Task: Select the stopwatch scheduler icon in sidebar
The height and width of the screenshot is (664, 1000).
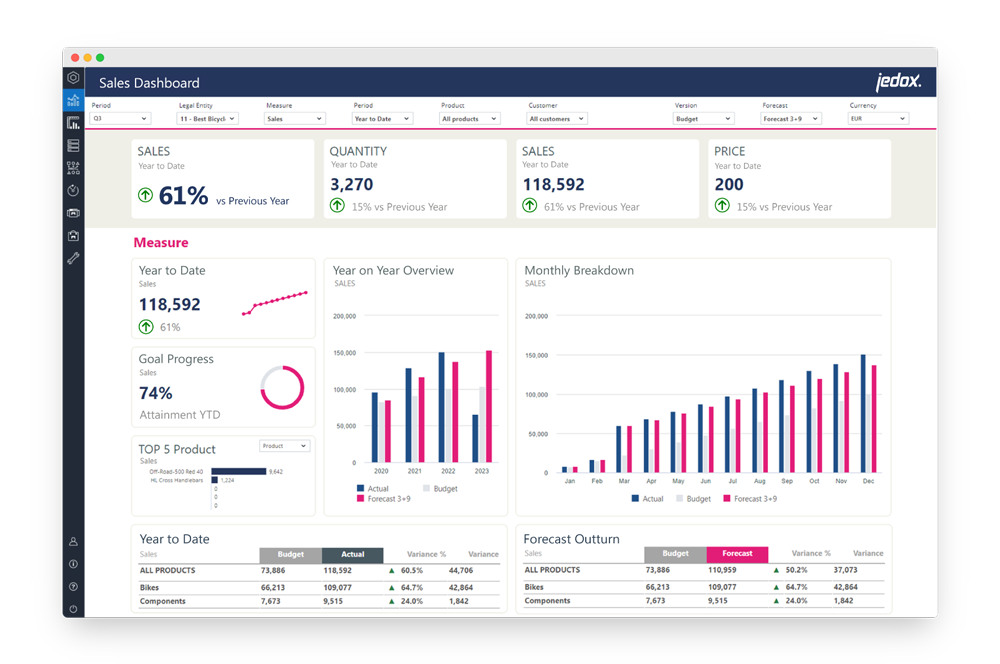Action: (x=73, y=190)
